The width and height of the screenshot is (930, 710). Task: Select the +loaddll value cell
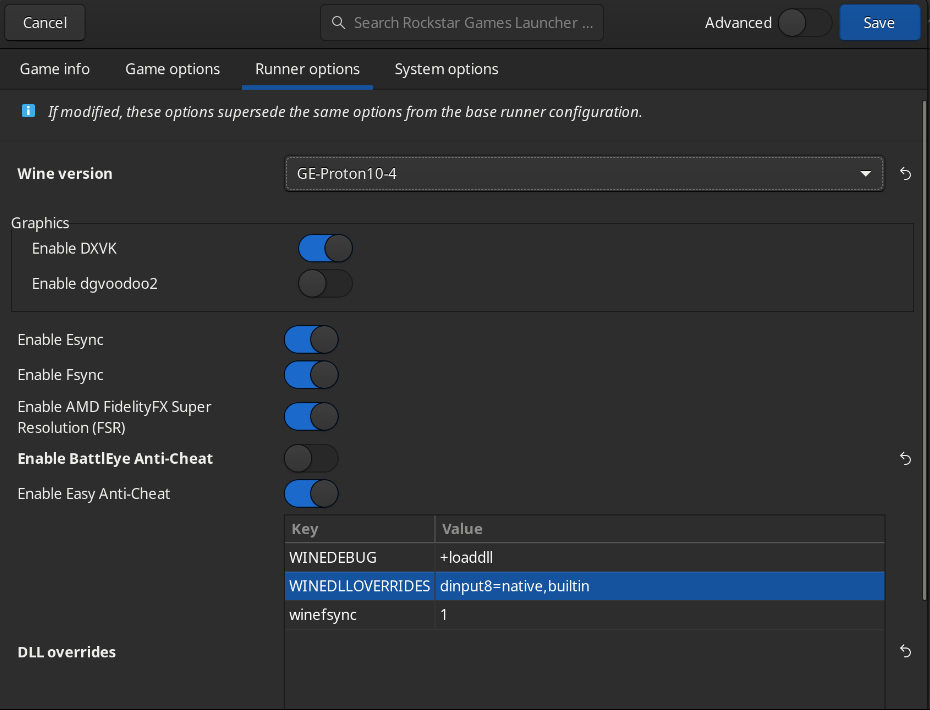(x=660, y=558)
